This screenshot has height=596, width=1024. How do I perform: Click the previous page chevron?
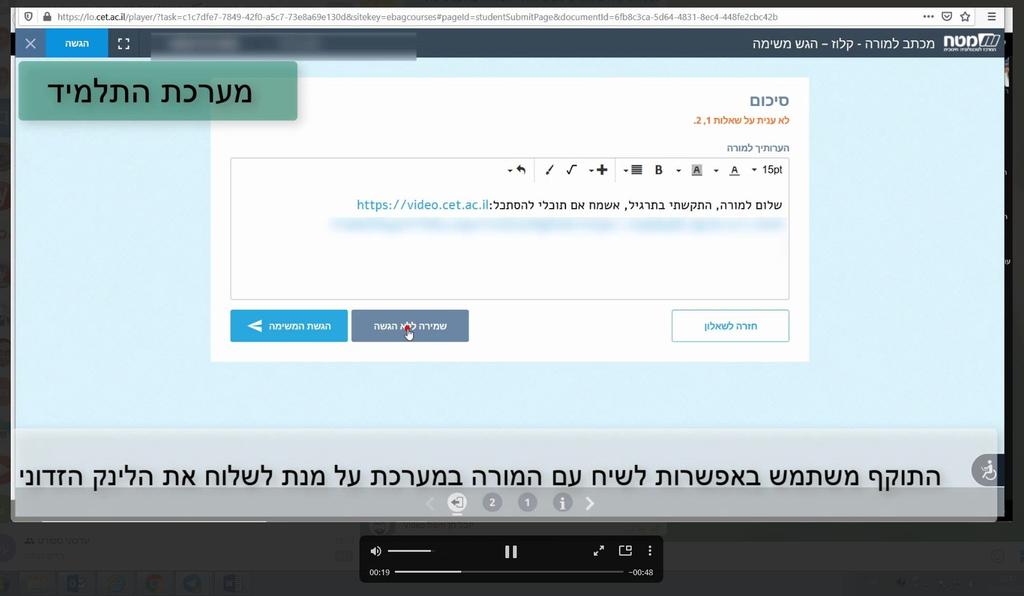(x=430, y=503)
